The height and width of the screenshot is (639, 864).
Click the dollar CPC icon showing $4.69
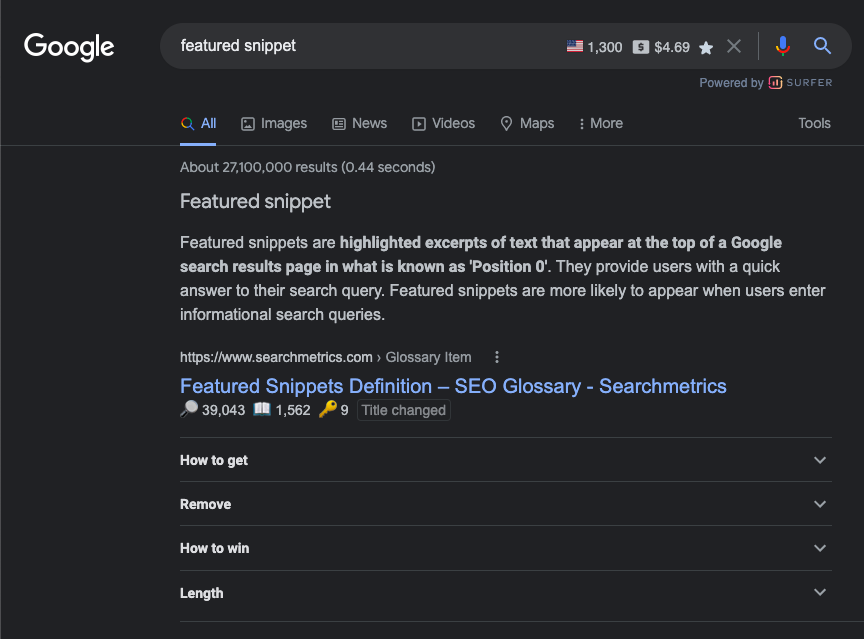tap(640, 46)
